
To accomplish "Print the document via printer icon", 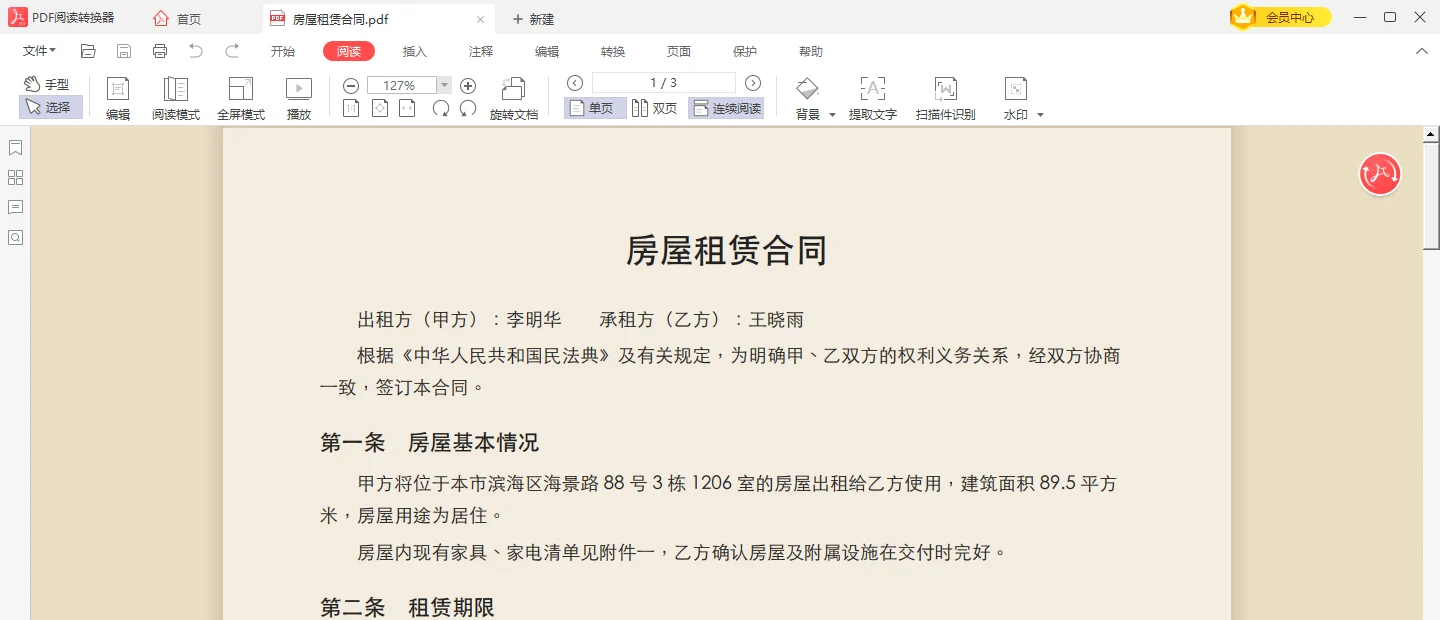I will [x=160, y=51].
